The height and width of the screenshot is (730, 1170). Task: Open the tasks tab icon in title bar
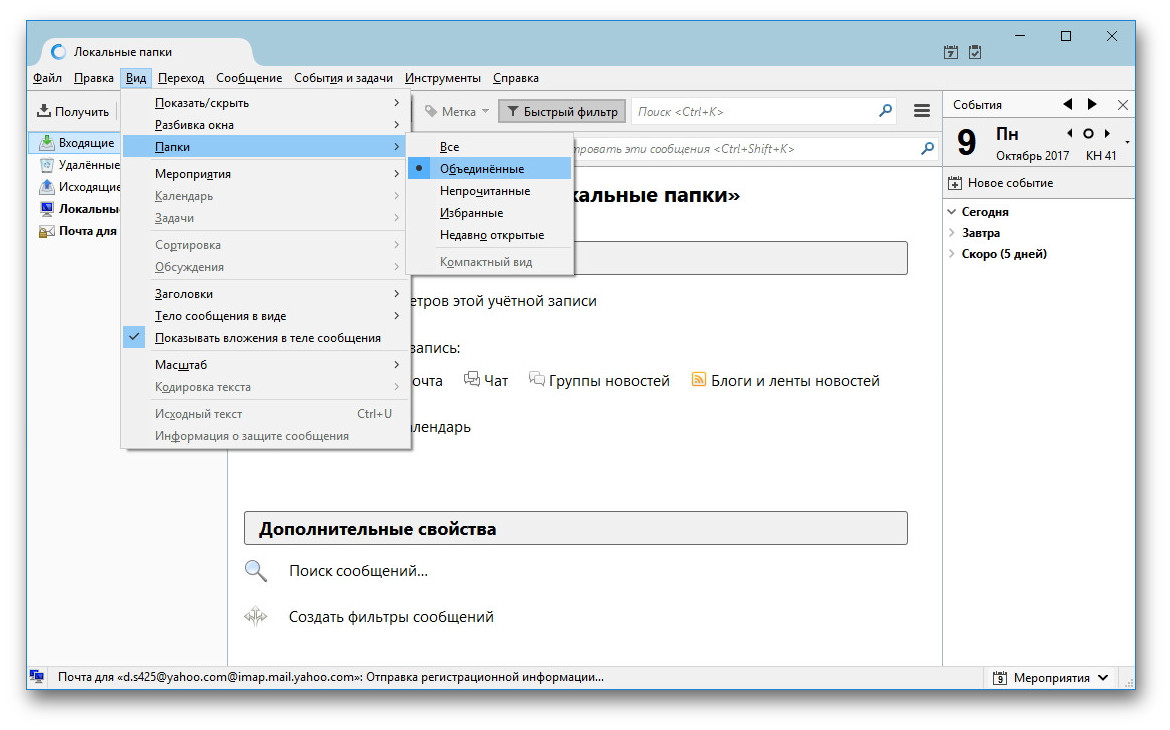(975, 52)
